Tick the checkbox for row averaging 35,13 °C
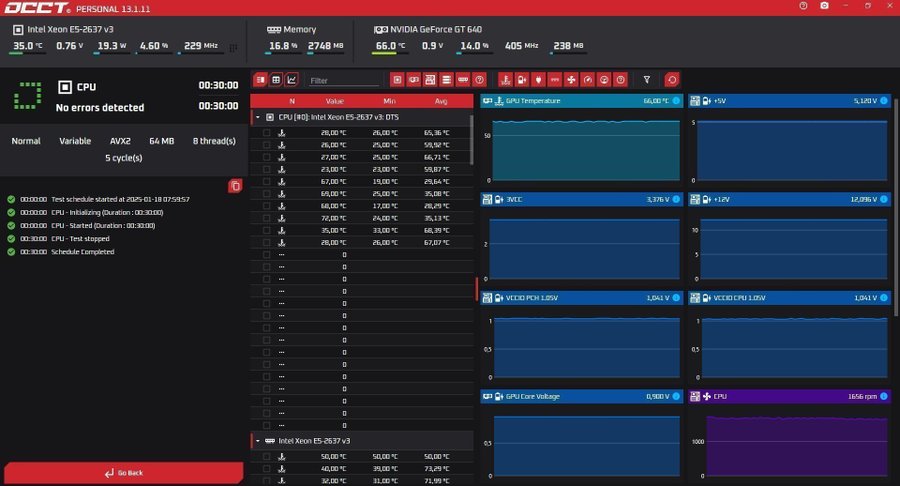The height and width of the screenshot is (486, 900). [x=266, y=219]
